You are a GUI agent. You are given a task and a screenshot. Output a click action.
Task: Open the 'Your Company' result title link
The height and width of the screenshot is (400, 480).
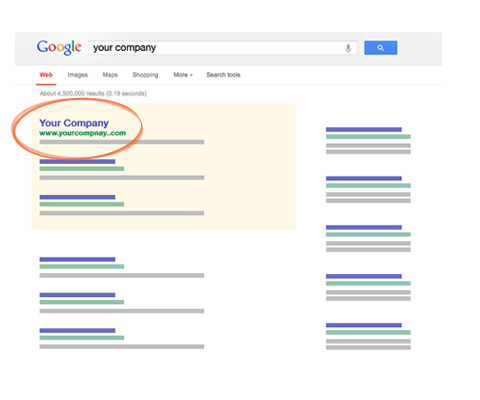tap(74, 123)
